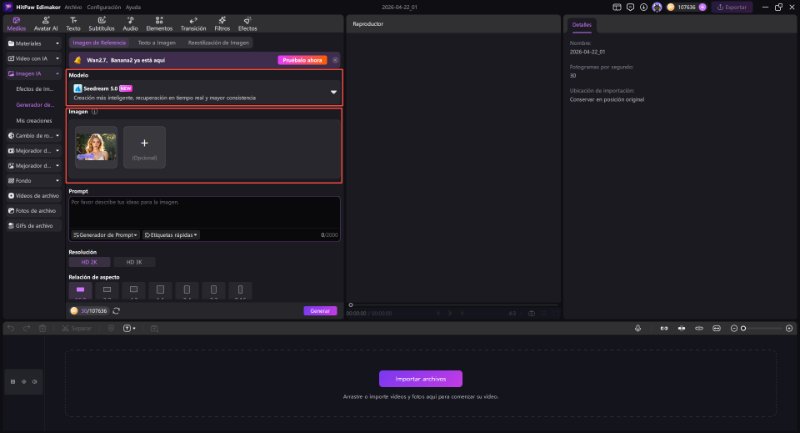800x433 pixels.
Task: Click the optional add image plus box
Action: [145, 146]
